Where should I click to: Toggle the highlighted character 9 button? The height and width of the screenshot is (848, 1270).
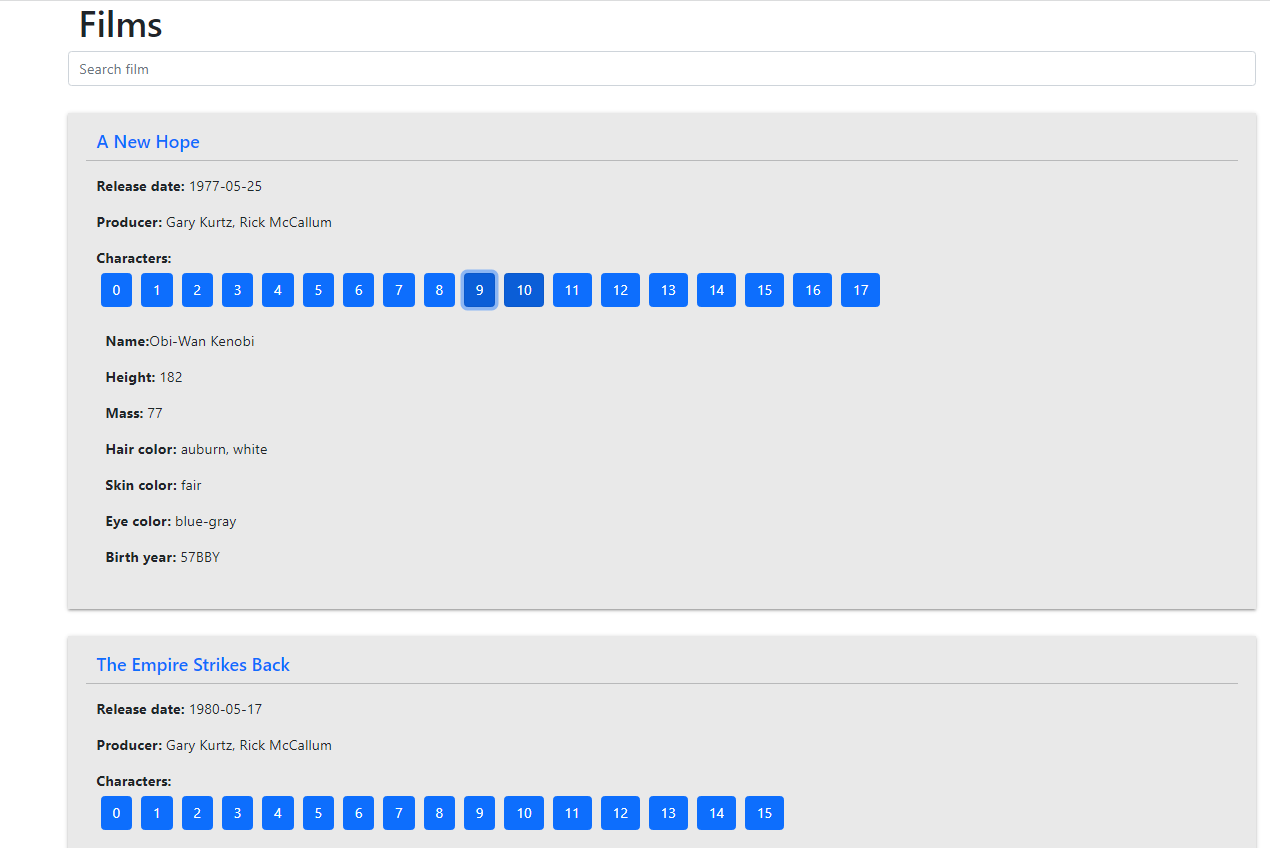pos(479,290)
